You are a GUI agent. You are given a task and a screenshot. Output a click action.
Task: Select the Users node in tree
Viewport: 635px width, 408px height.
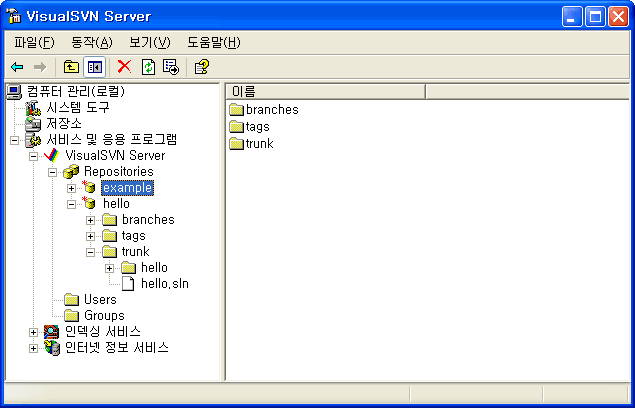point(100,300)
